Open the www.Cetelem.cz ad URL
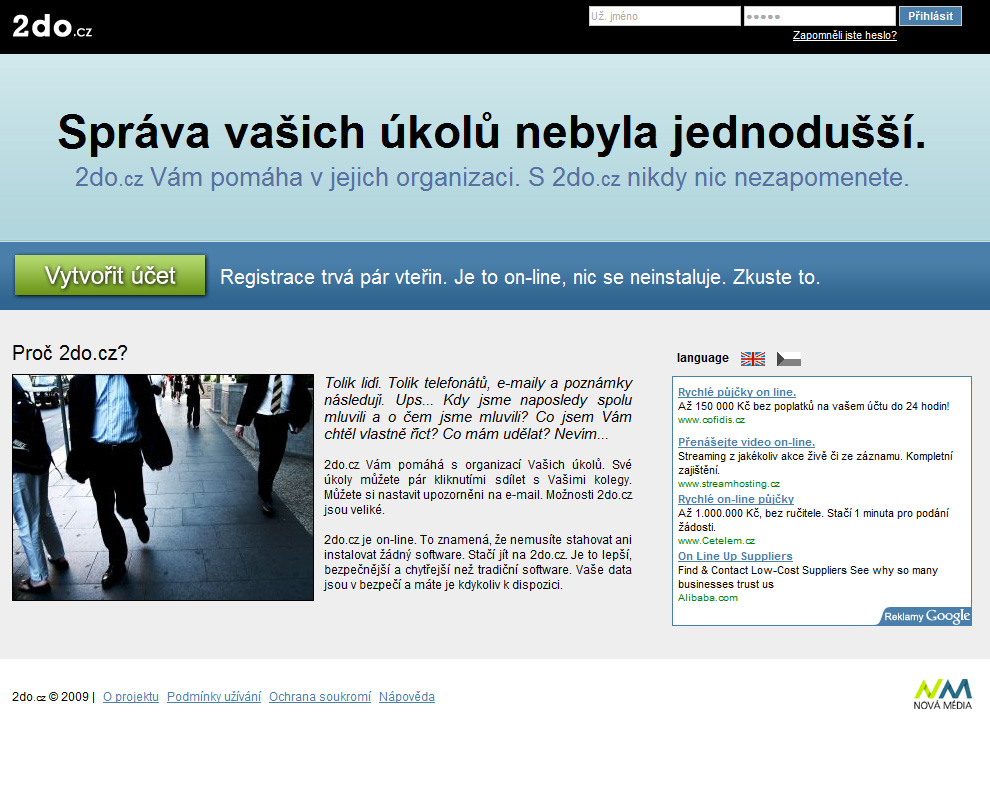990x790 pixels. [716, 541]
